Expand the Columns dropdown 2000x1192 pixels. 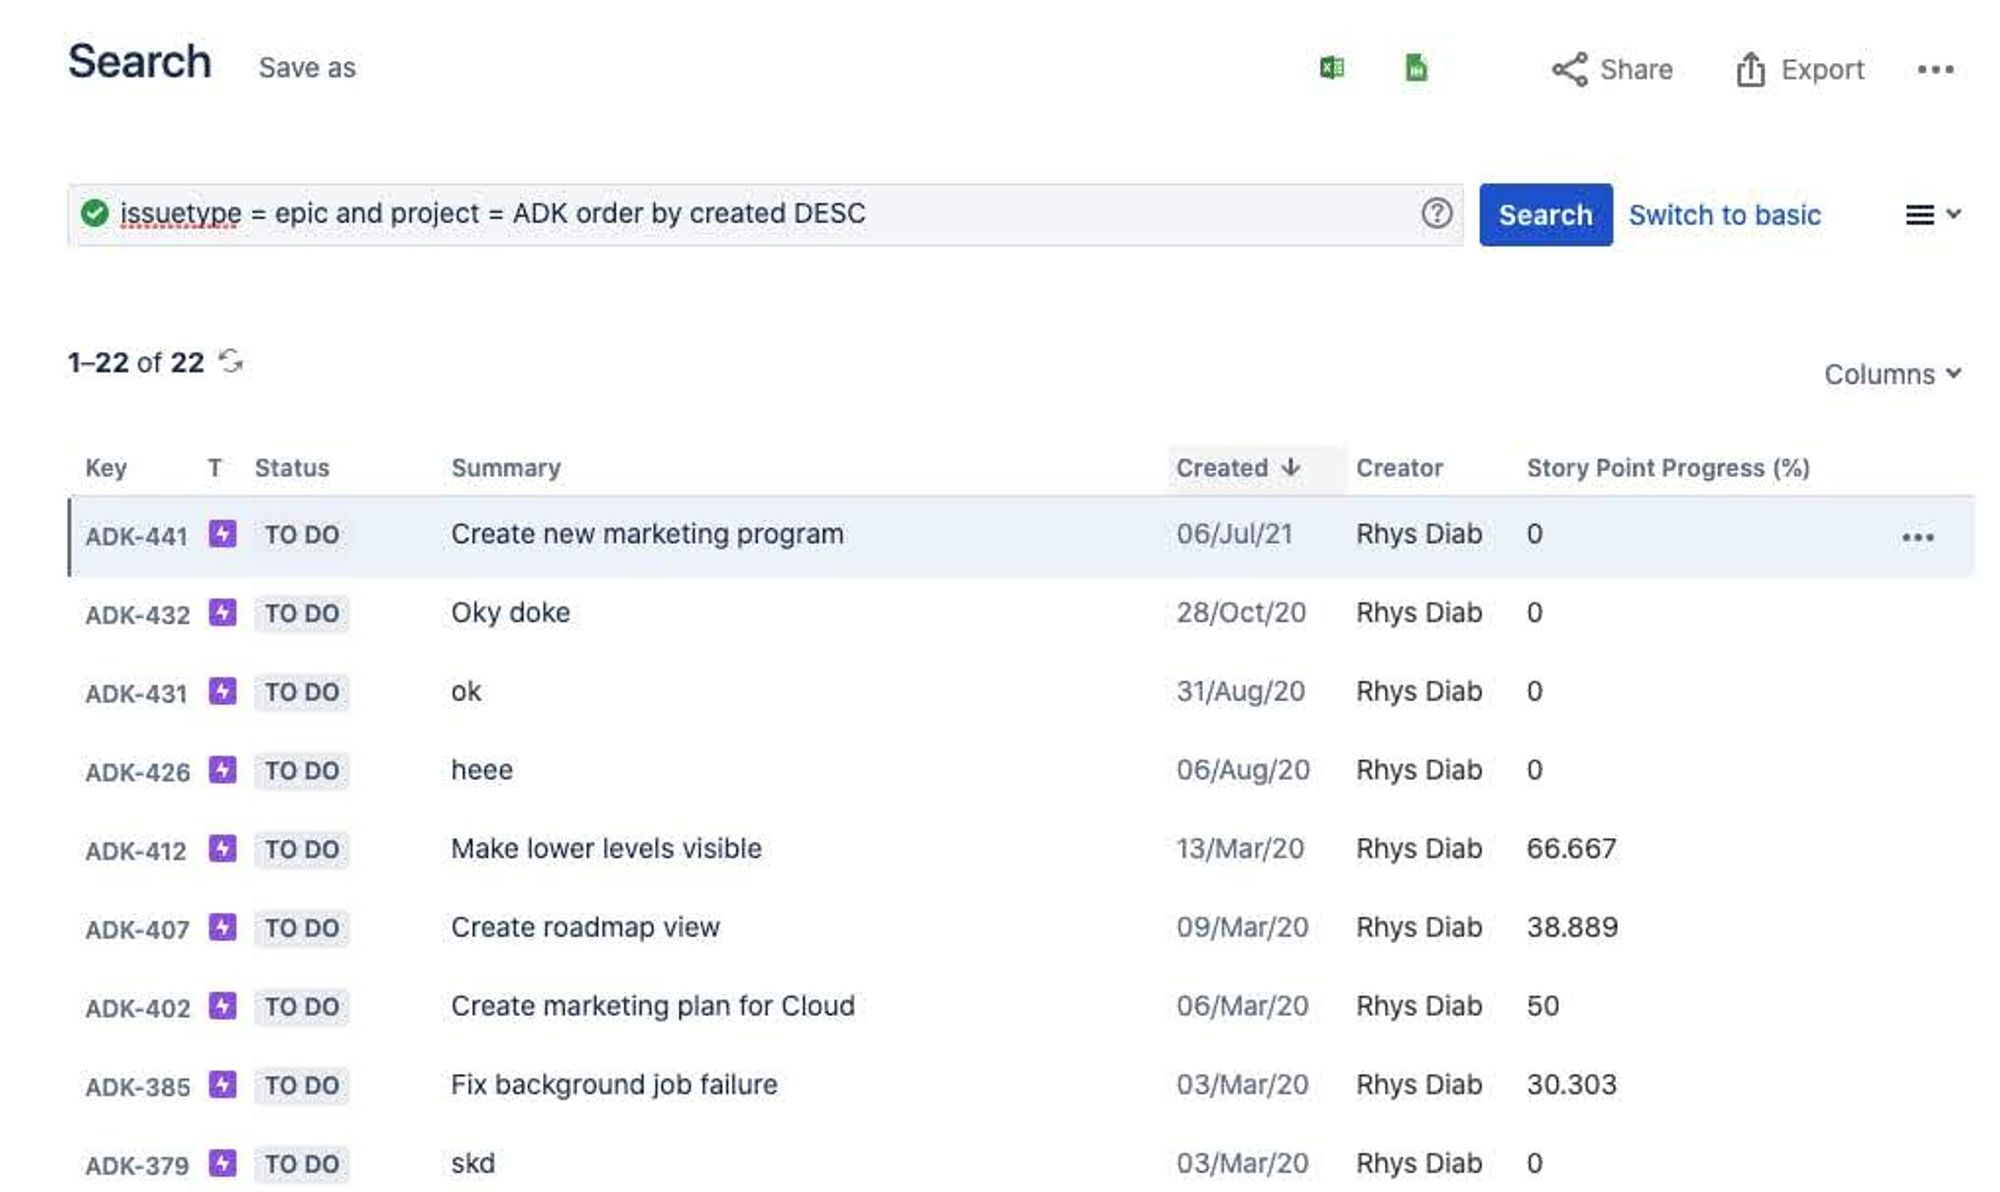(x=1889, y=372)
